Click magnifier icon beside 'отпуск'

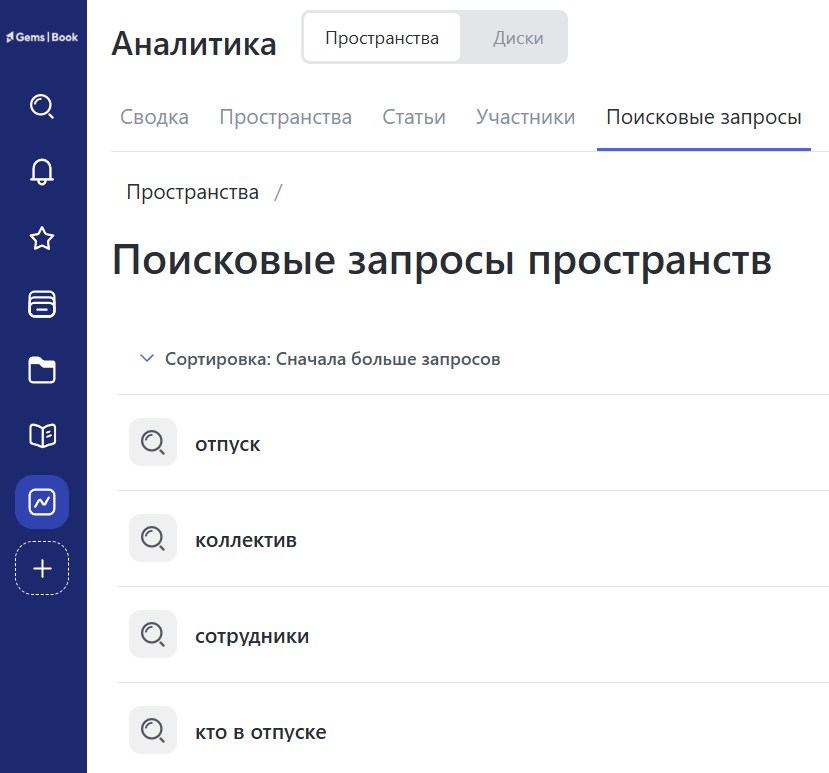[153, 442]
